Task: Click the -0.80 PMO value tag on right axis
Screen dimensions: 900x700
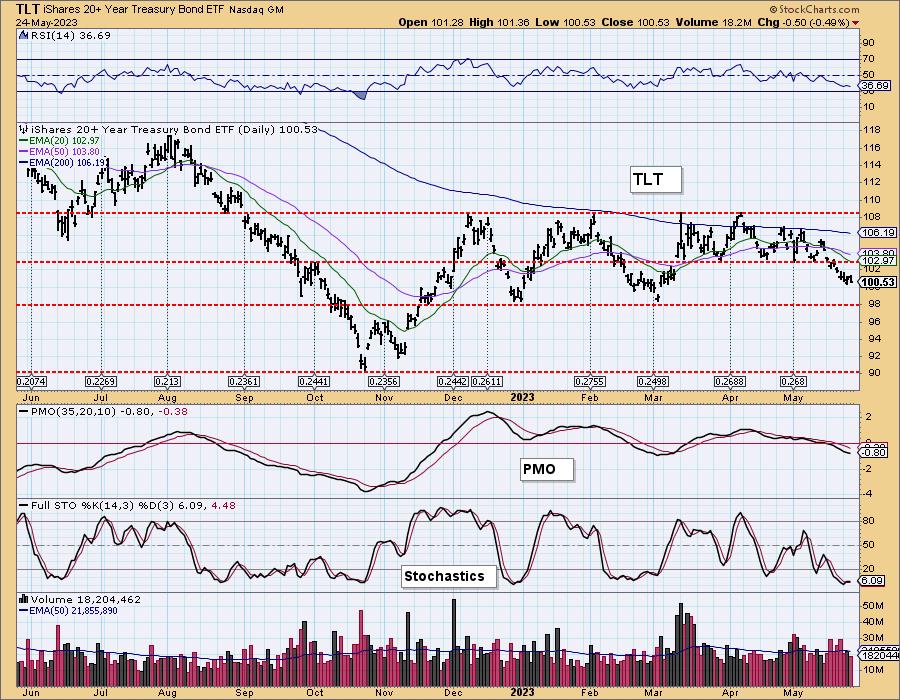Action: (x=875, y=453)
